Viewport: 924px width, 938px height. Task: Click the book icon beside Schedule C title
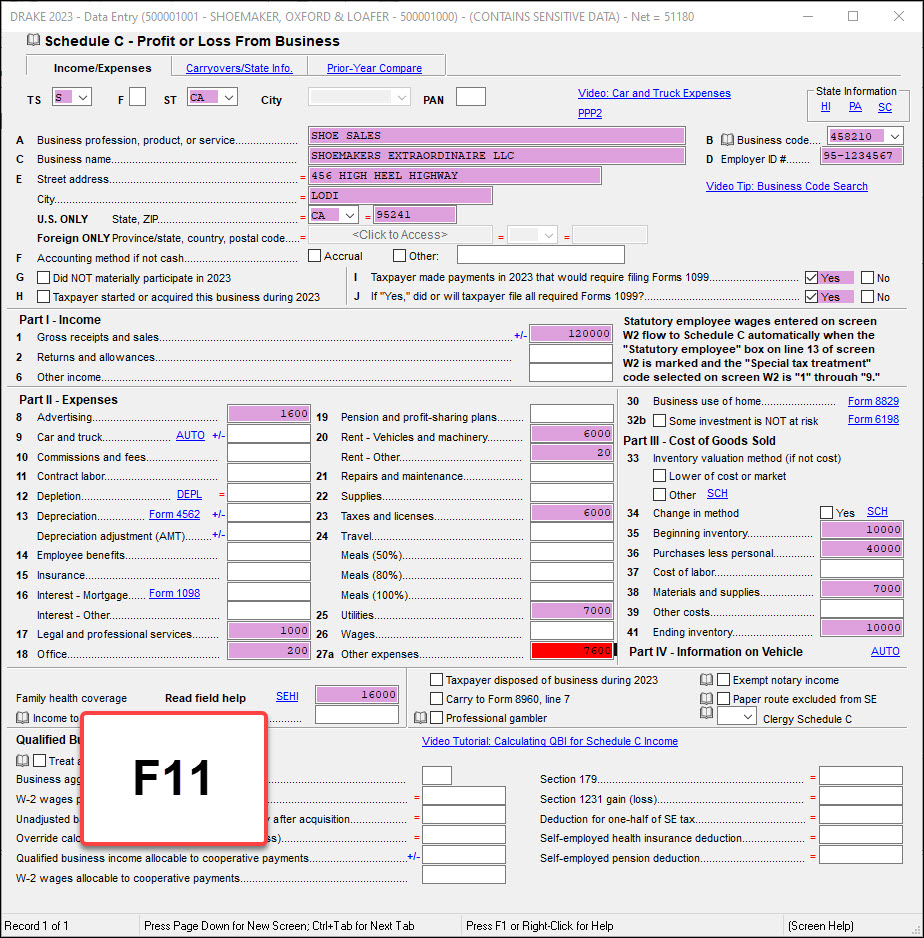[x=33, y=40]
